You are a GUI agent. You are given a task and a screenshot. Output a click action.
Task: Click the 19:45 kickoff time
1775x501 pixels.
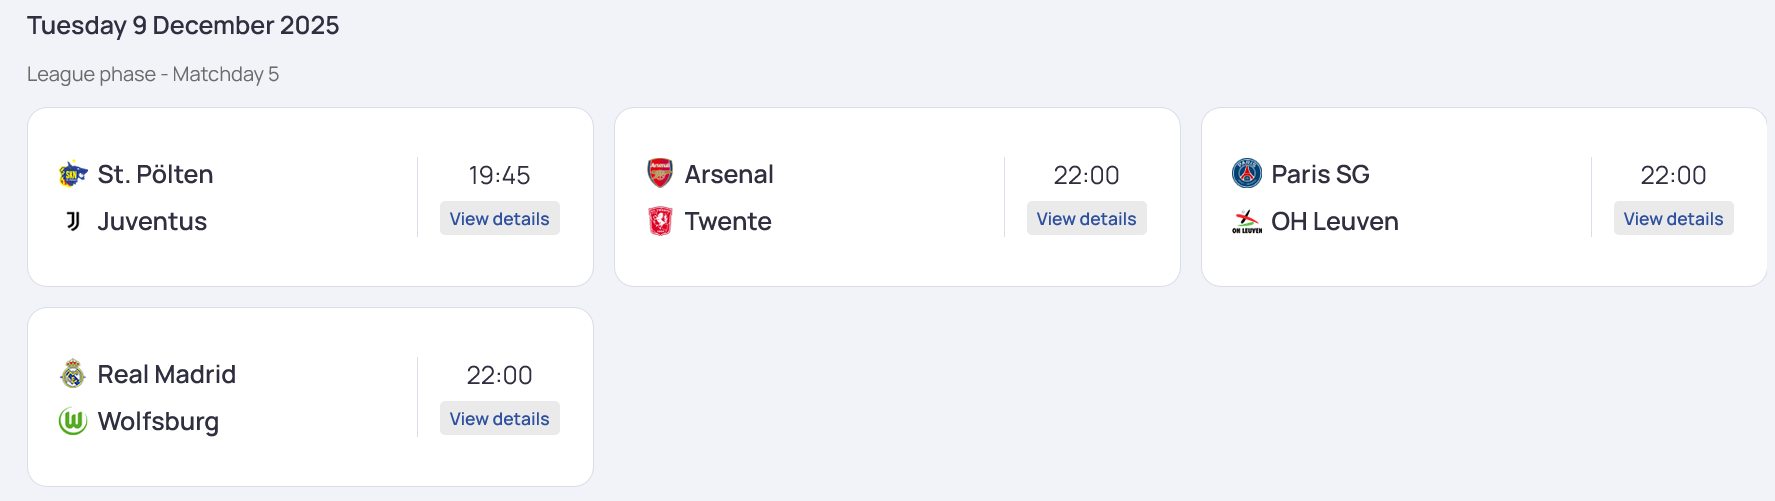tap(499, 176)
